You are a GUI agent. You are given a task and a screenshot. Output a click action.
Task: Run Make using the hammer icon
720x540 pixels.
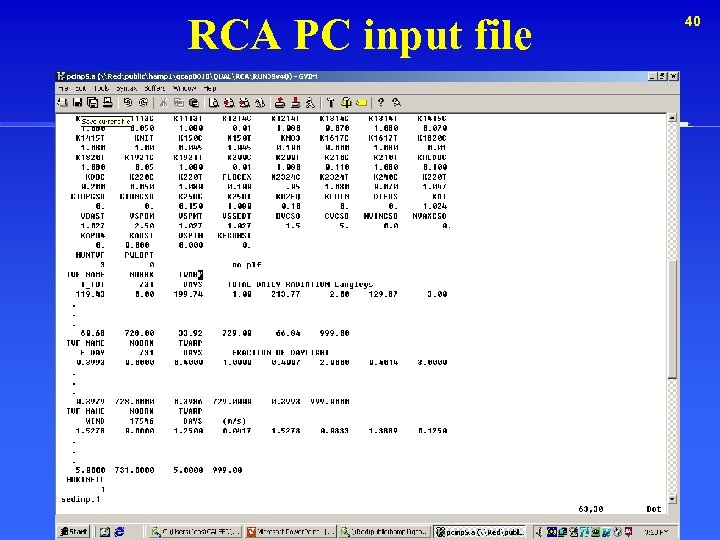pos(330,103)
